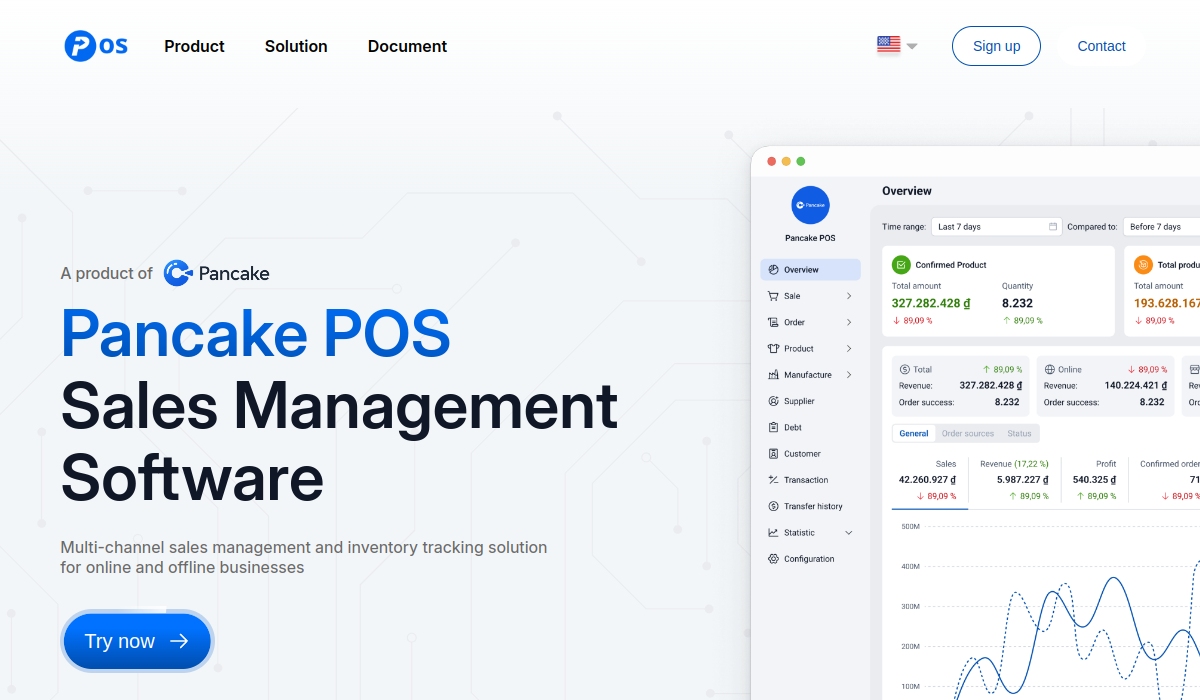Click the US flag language icon

coord(888,45)
